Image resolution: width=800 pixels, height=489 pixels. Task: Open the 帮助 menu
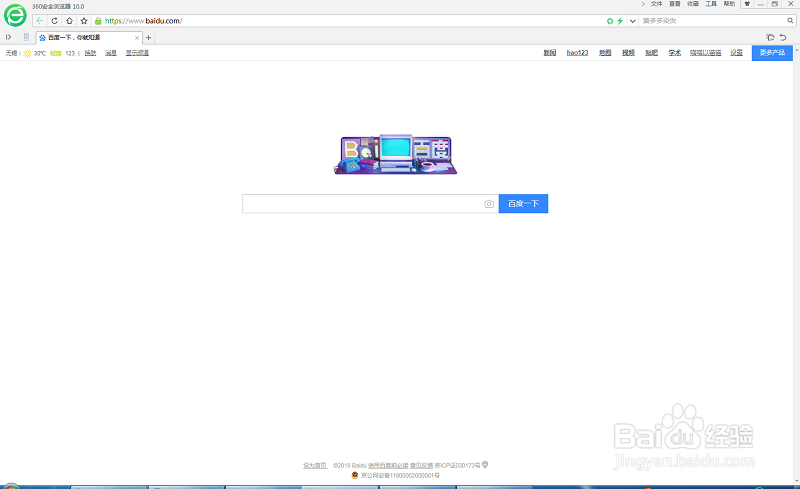(730, 4)
